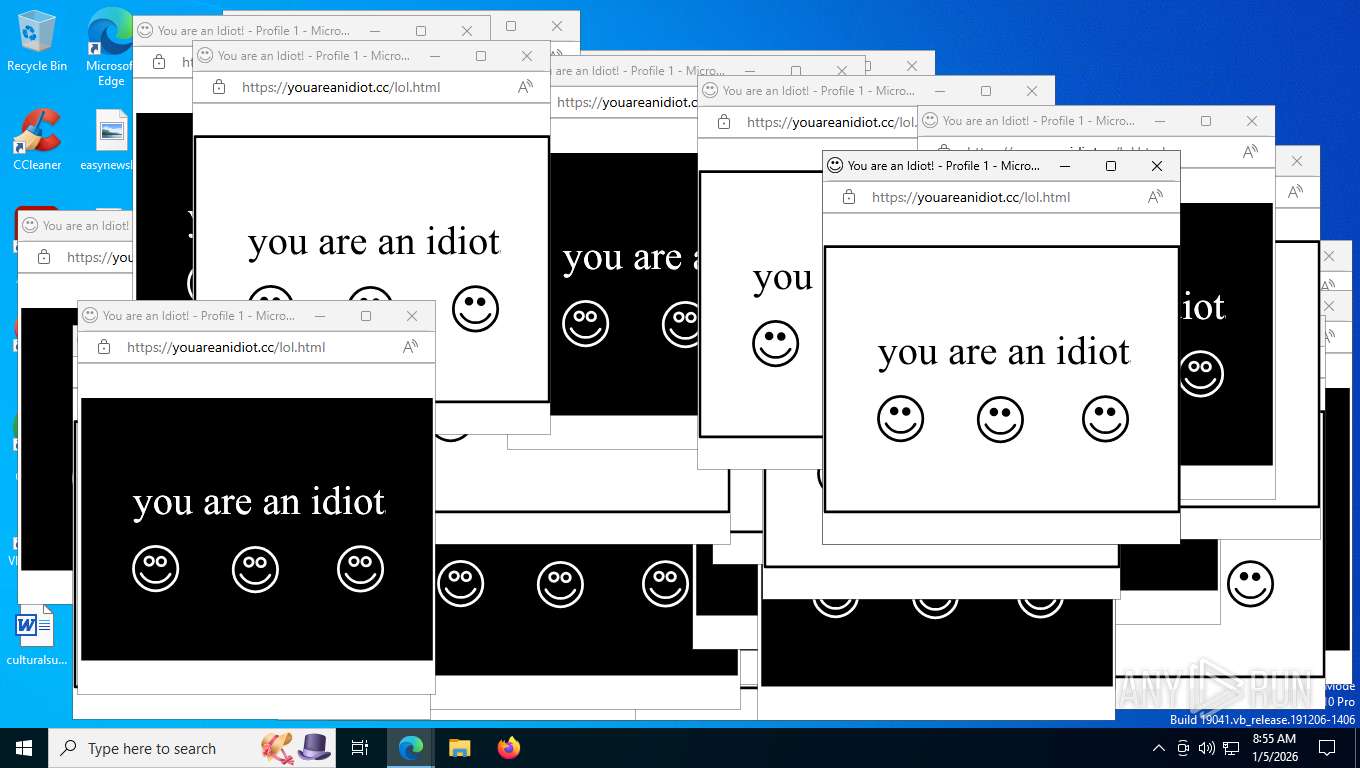Click lock icon in white-page window partly covered by black-page window
This screenshot has height=768, width=1360.
click(218, 87)
